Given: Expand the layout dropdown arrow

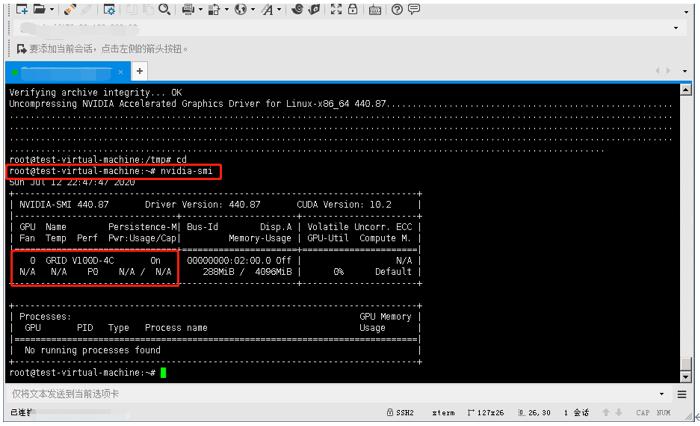Looking at the screenshot, I should coord(227,9).
